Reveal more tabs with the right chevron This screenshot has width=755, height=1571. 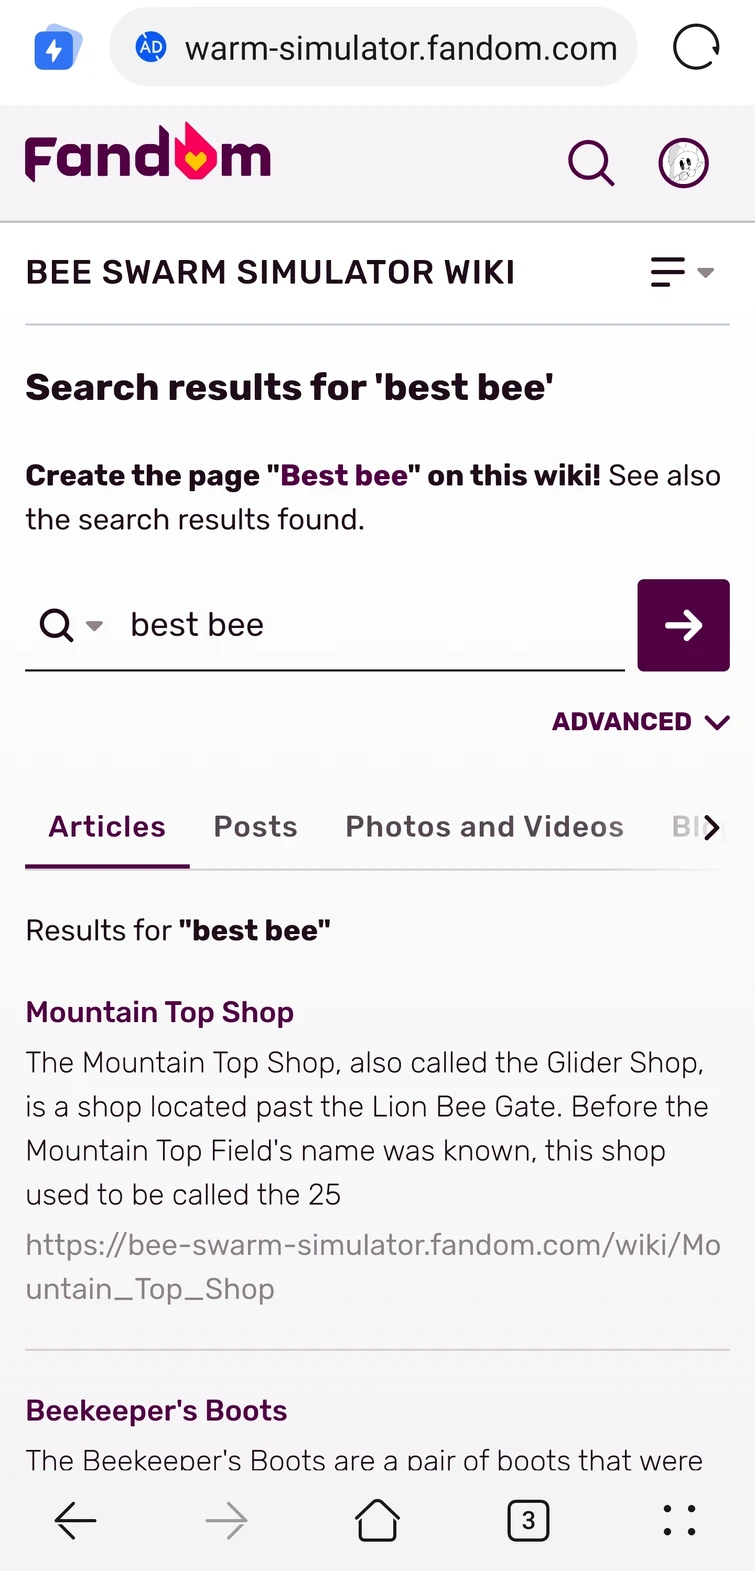(712, 827)
